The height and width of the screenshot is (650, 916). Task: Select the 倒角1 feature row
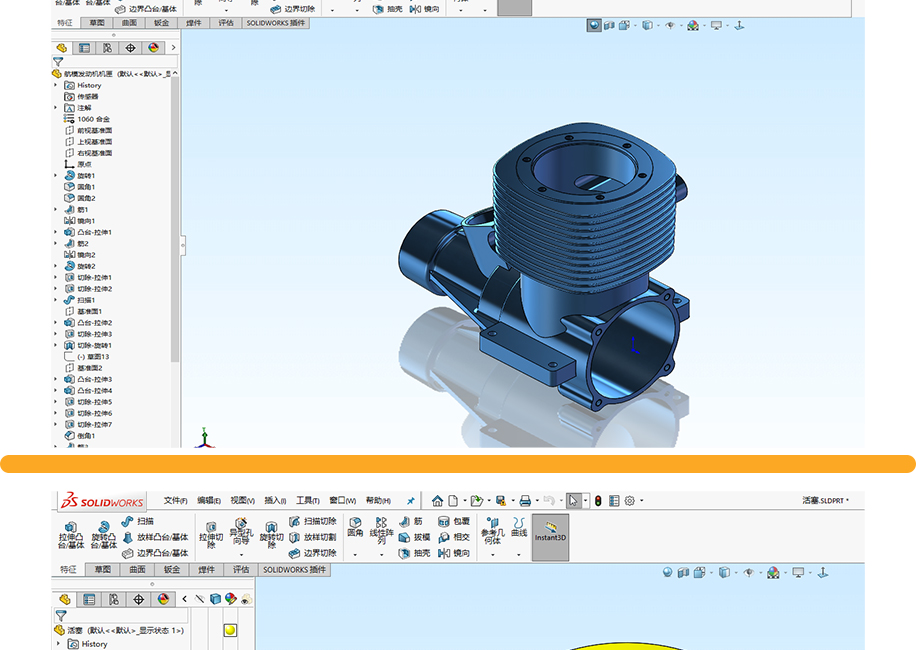click(x=80, y=436)
